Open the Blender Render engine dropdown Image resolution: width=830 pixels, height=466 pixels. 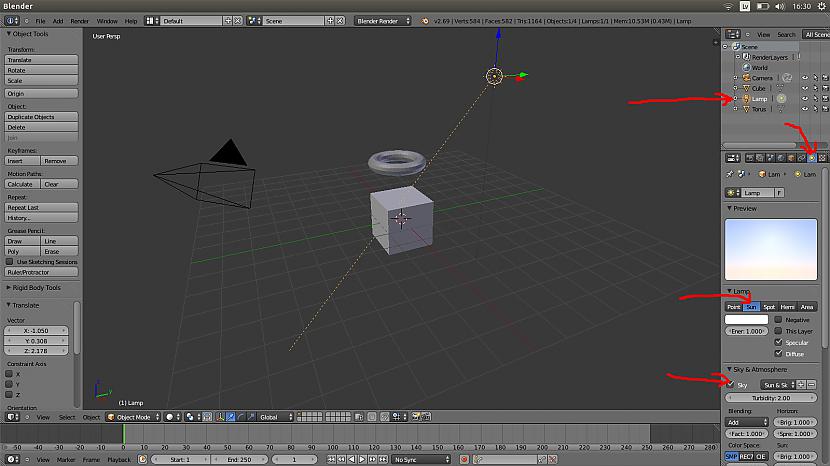tap(383, 21)
